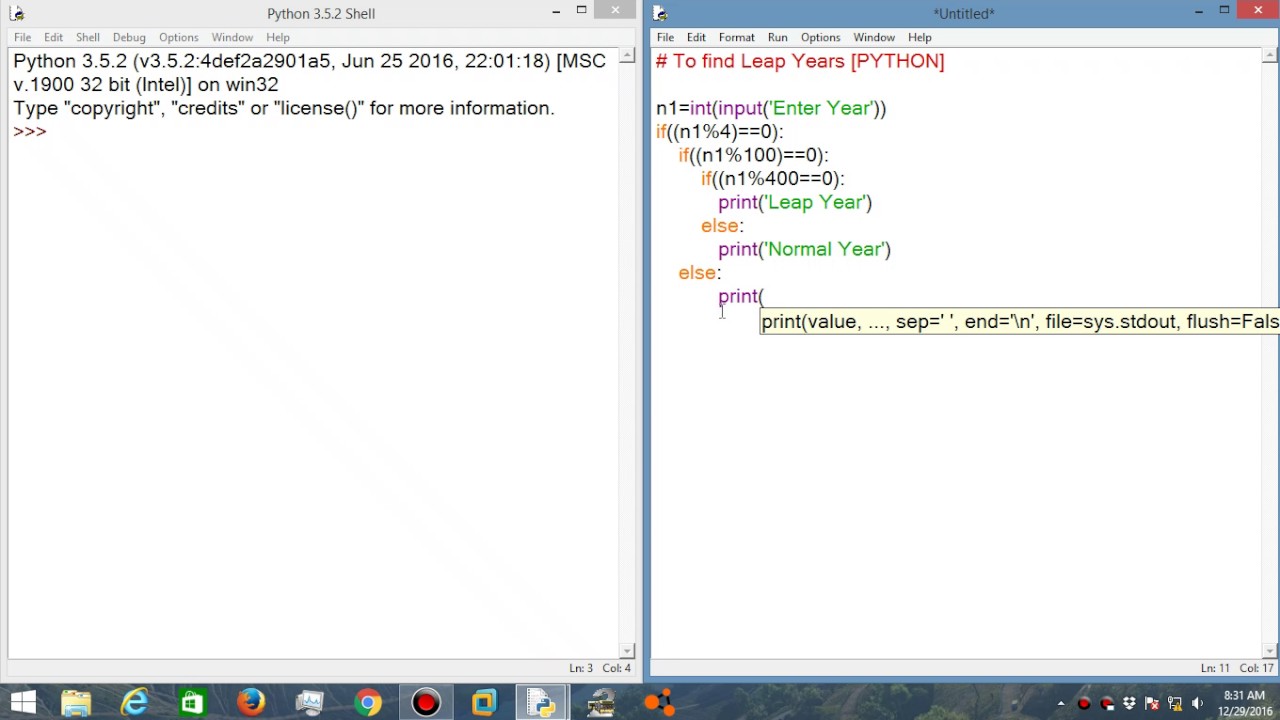Open Format menu in Untitled editor
The height and width of the screenshot is (720, 1280).
[736, 37]
